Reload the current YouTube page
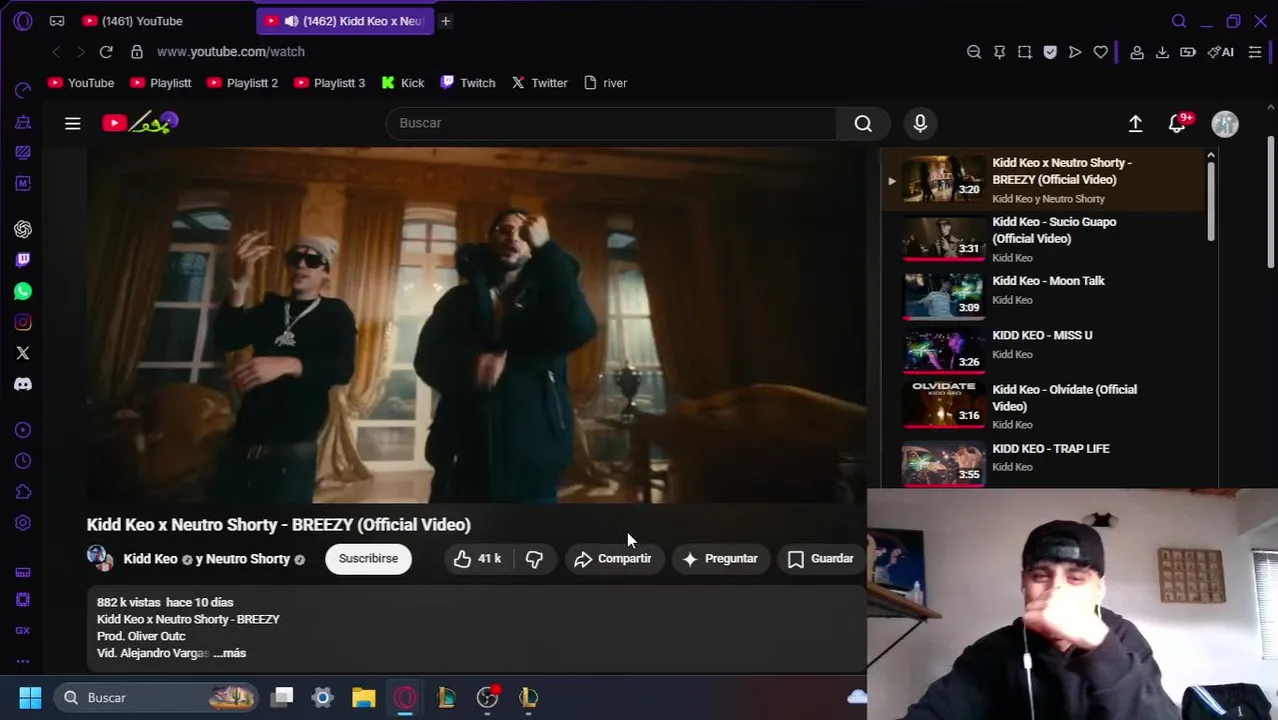This screenshot has width=1278, height=720. 106,52
